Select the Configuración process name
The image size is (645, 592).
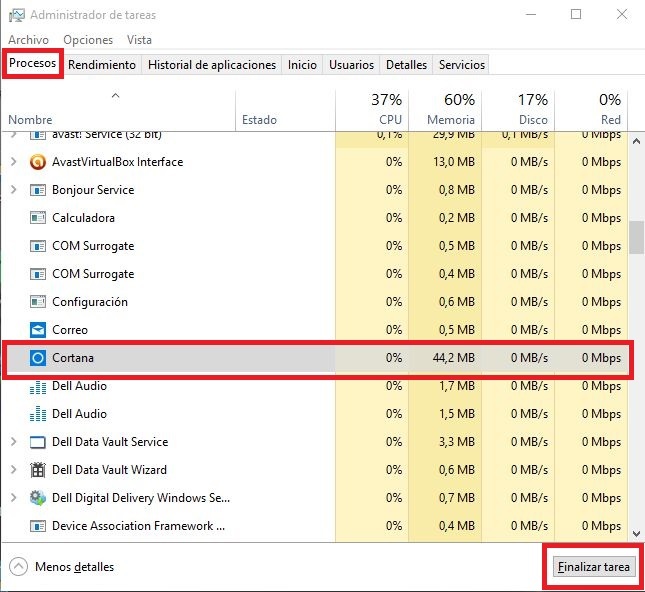90,302
